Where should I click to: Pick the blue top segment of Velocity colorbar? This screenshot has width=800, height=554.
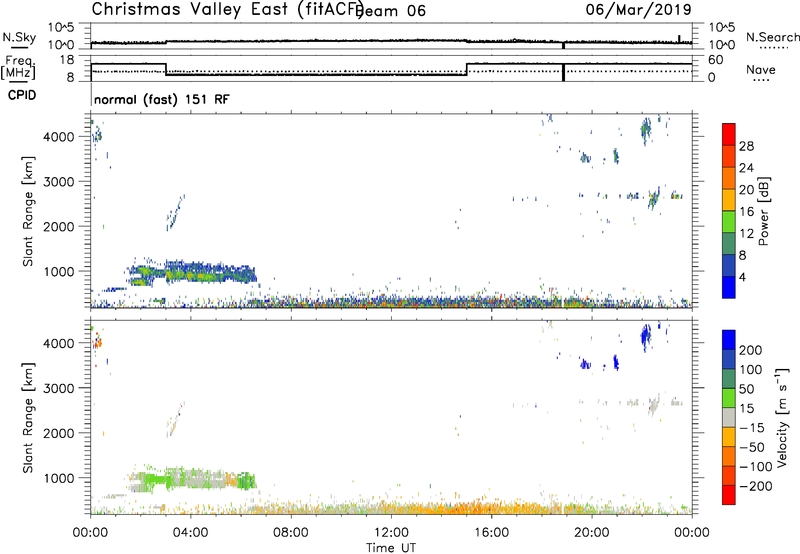[x=729, y=340]
